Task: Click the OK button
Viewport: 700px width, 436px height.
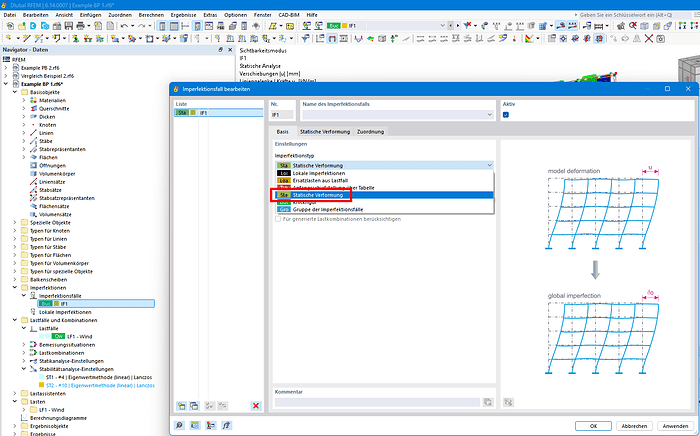Action: point(593,426)
